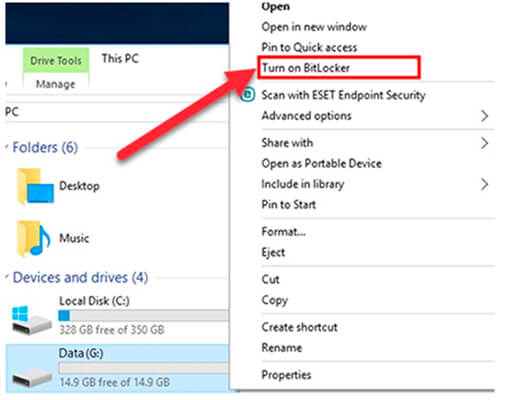Image resolution: width=513 pixels, height=400 pixels.
Task: Click Eject in the context menu
Action: [273, 252]
